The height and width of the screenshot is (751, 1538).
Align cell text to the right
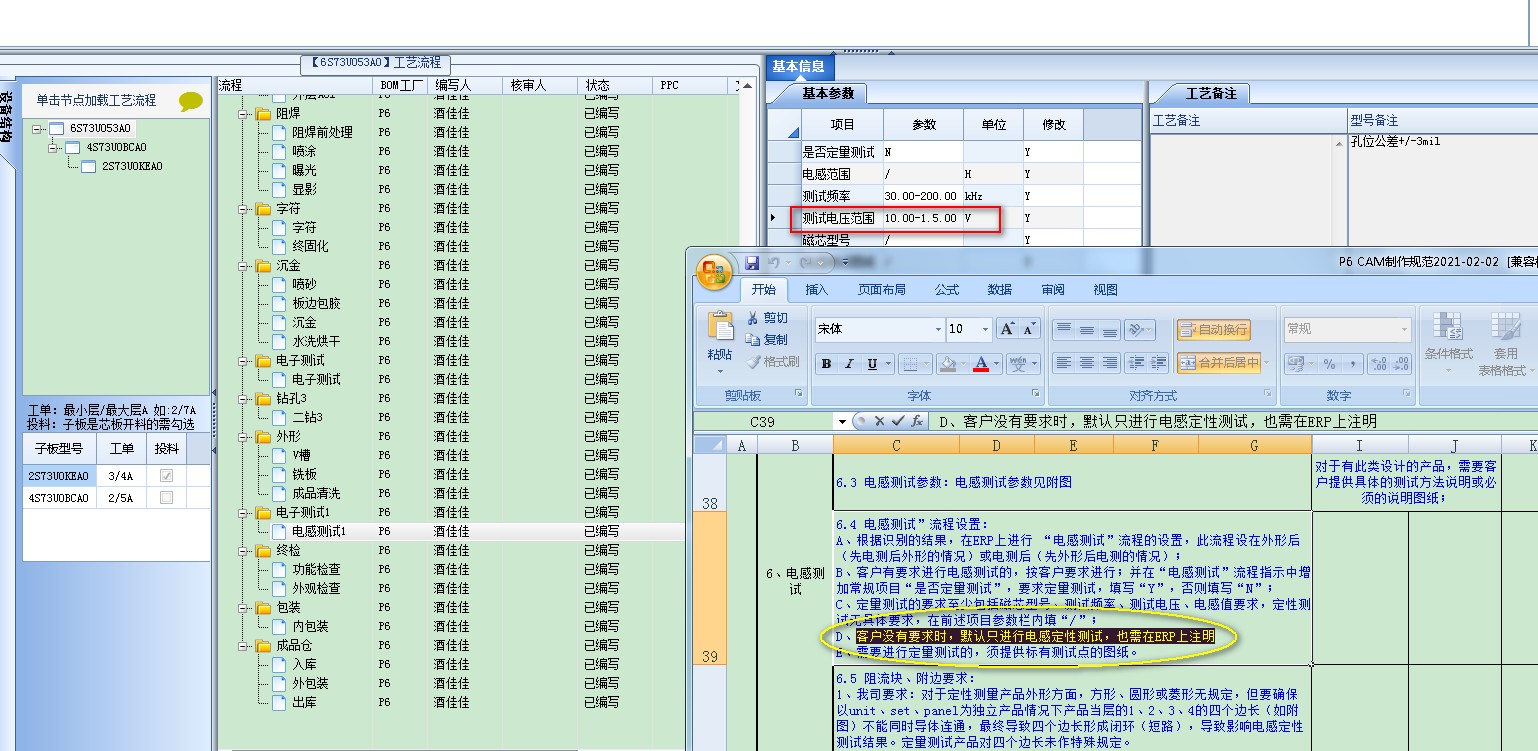[1110, 364]
